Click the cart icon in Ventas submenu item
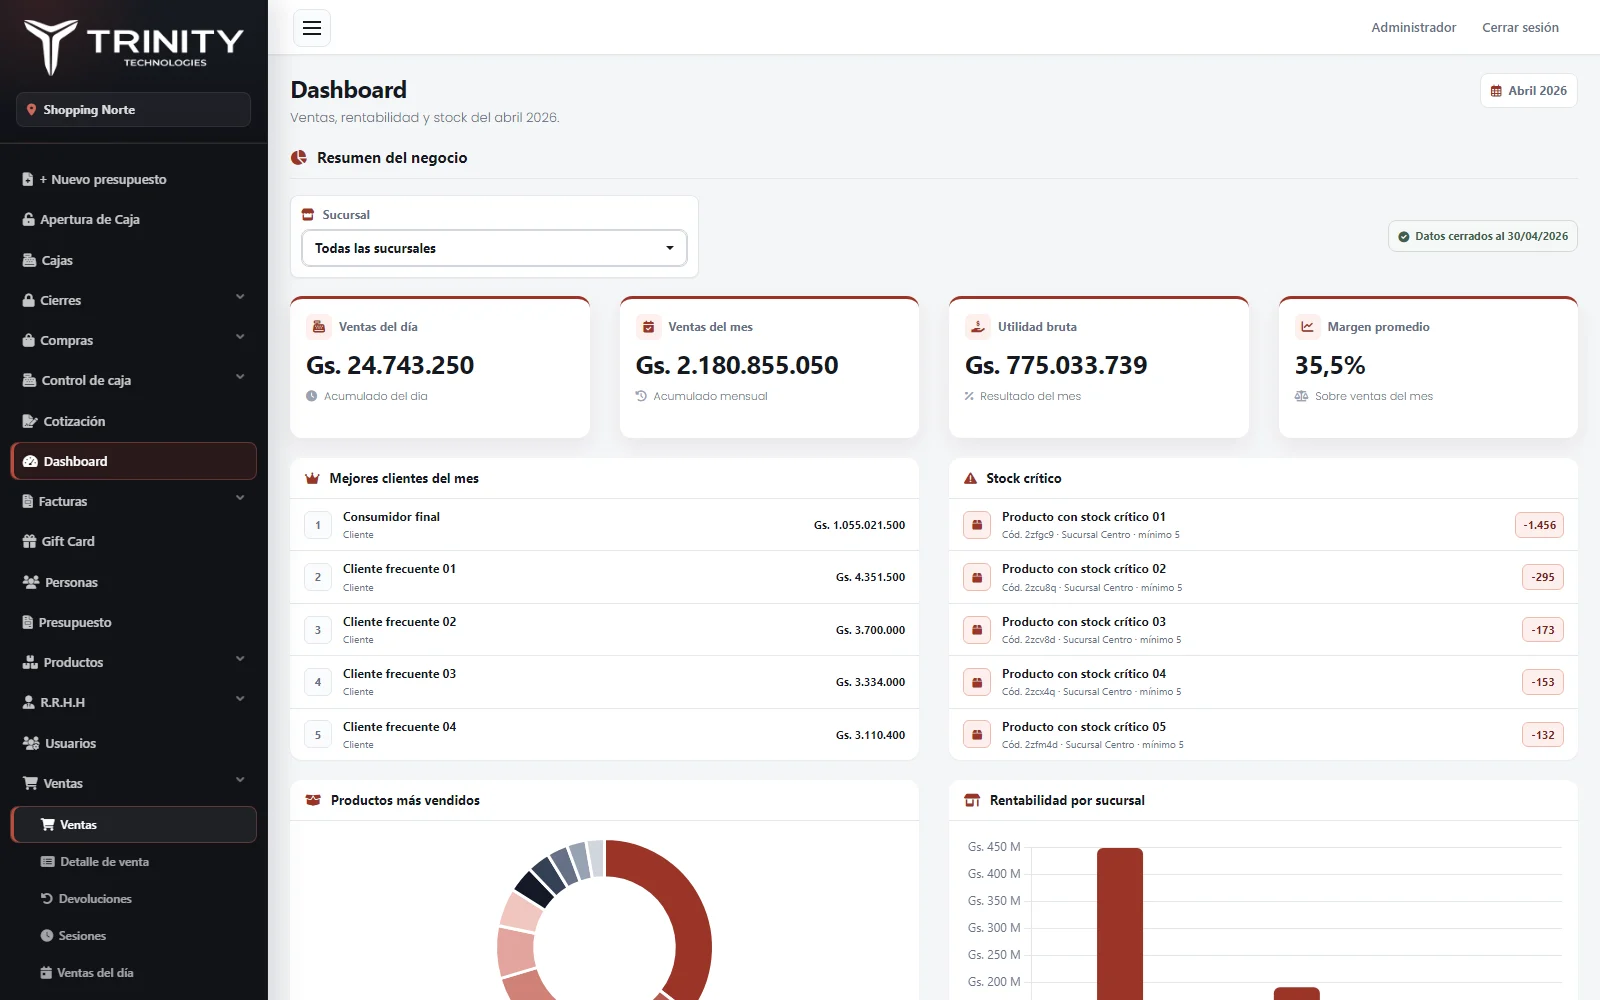 tap(47, 825)
